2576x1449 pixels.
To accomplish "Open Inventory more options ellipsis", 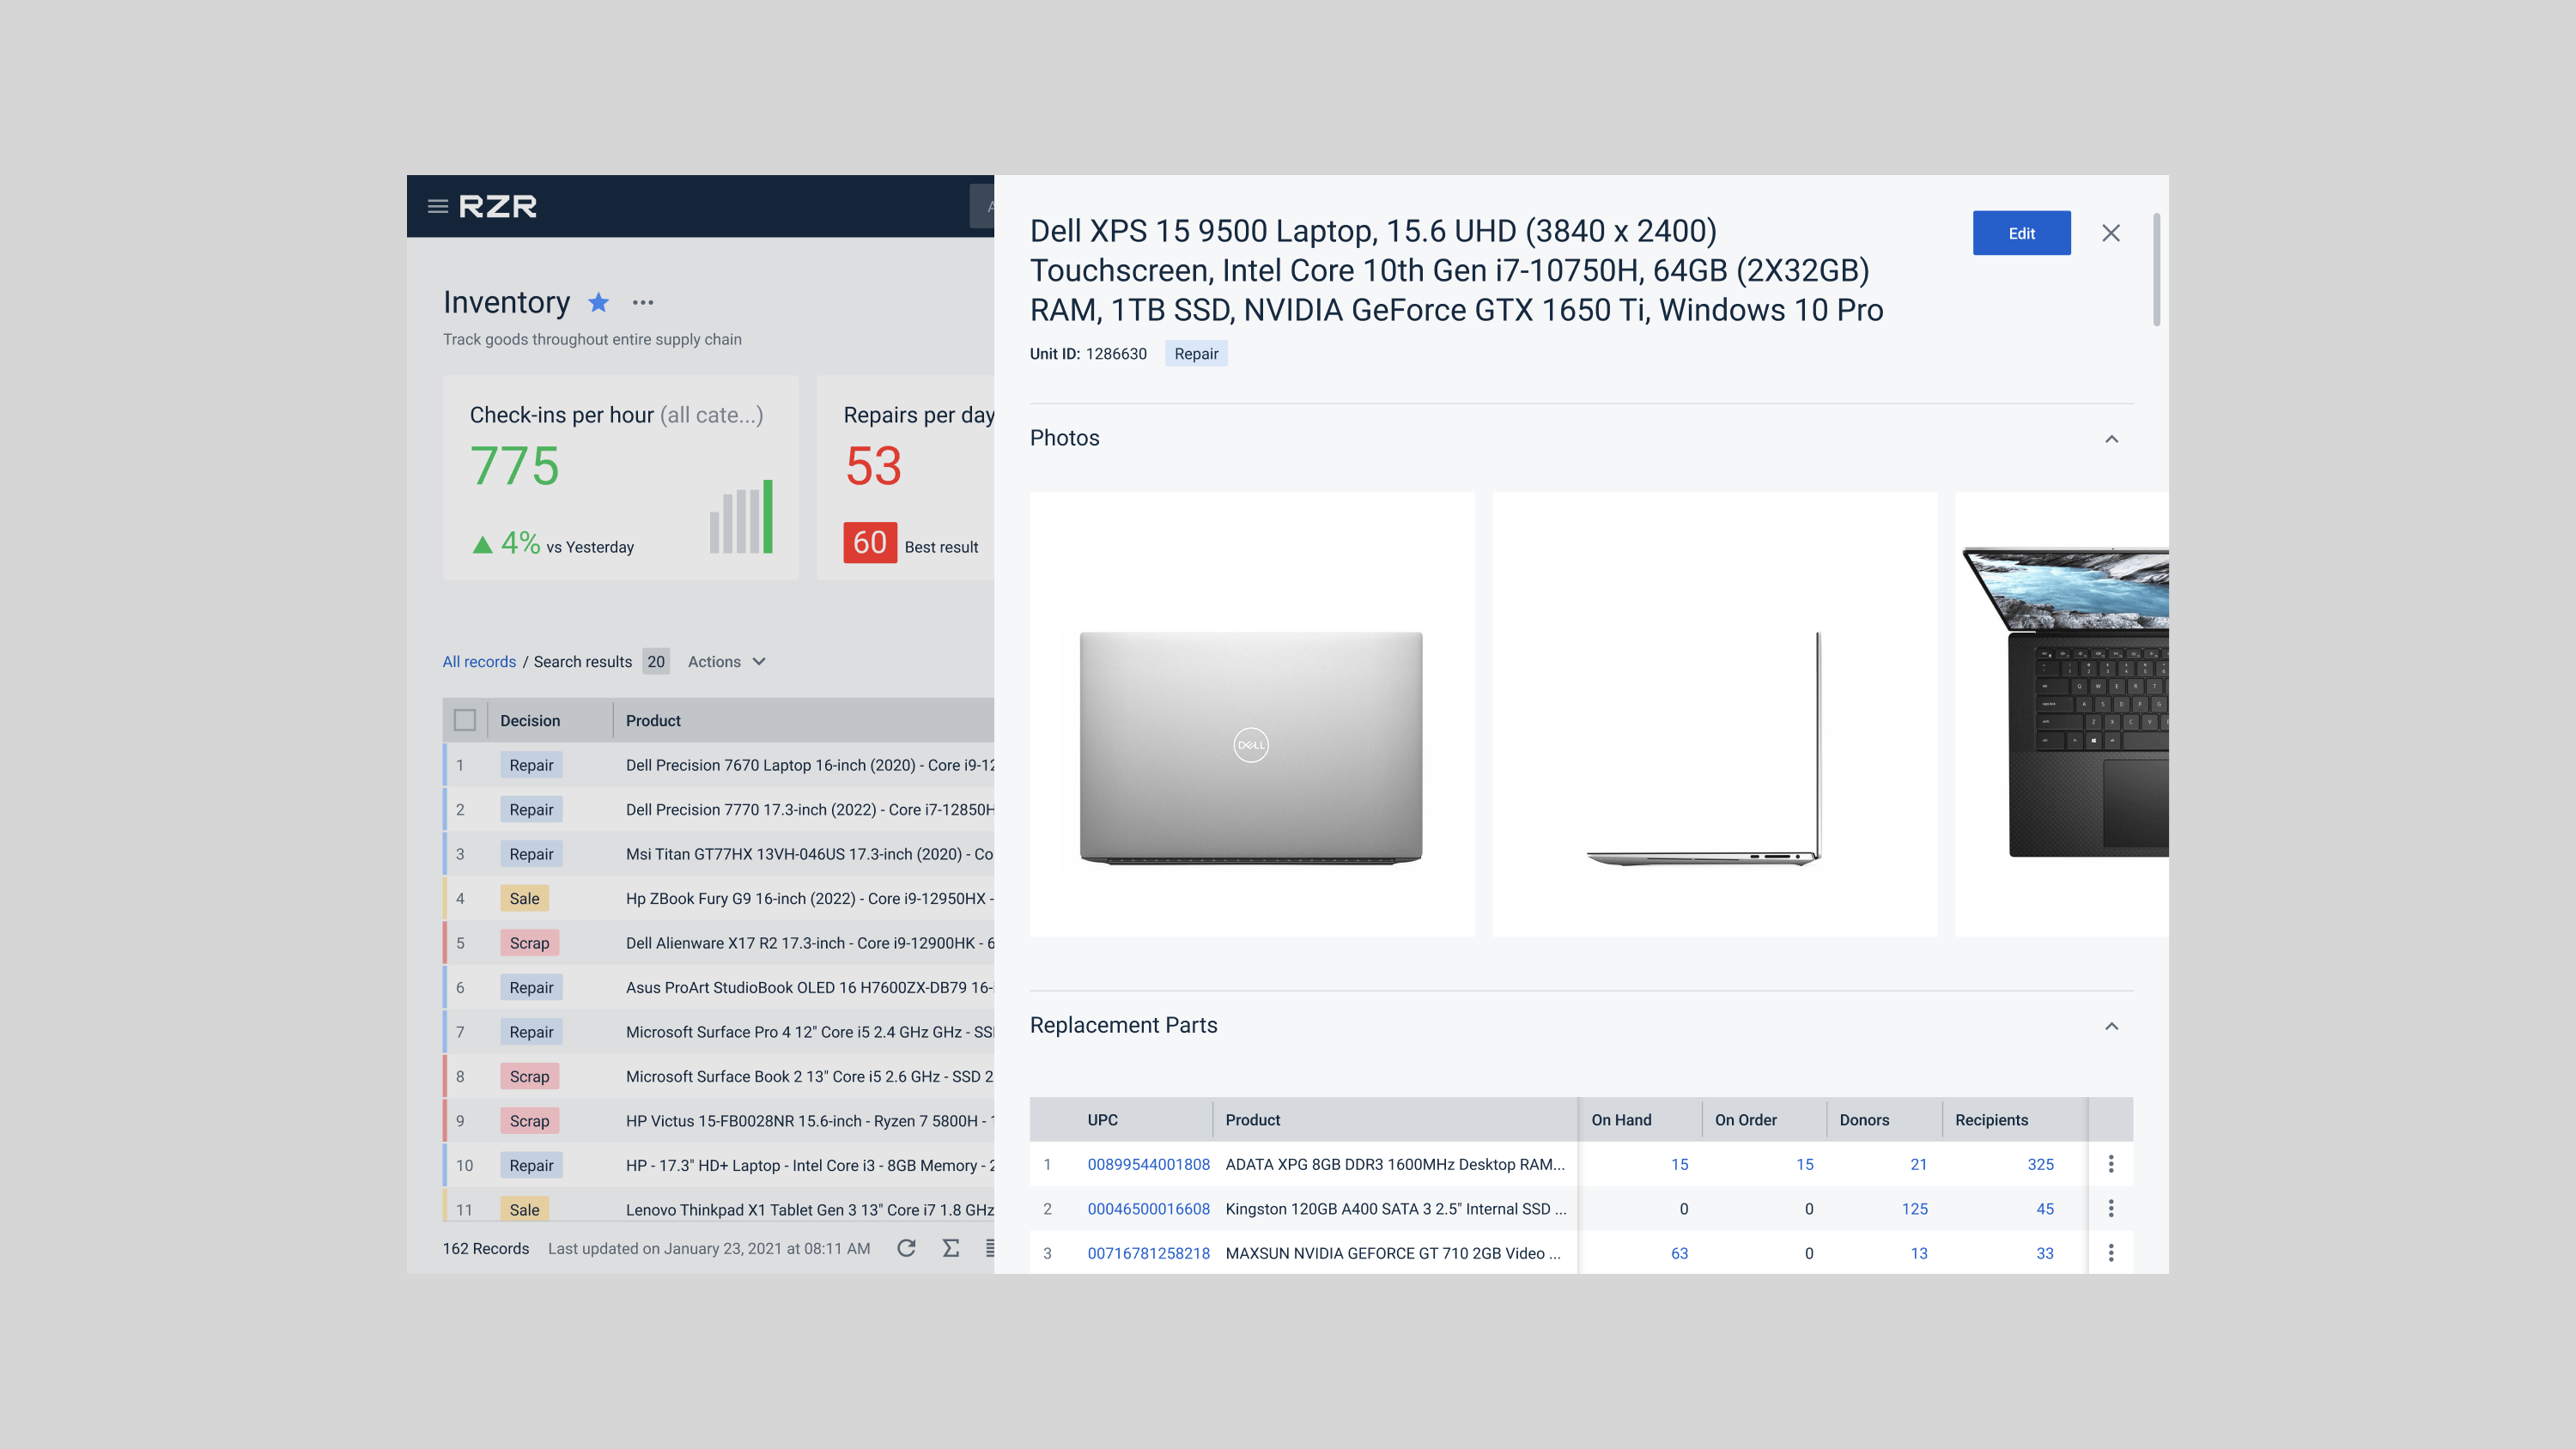I will (643, 302).
